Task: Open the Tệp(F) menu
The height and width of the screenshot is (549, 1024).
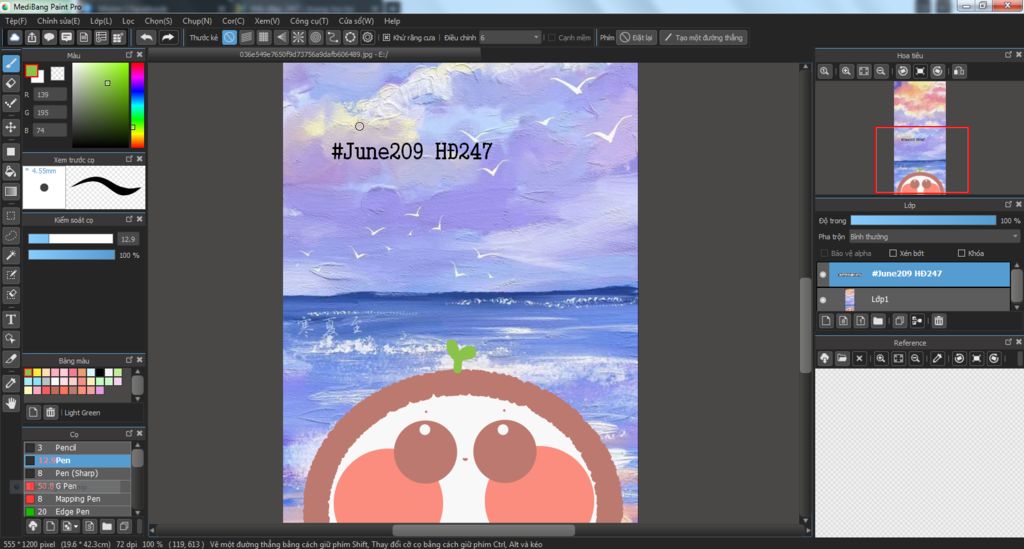Action: pyautogui.click(x=16, y=21)
